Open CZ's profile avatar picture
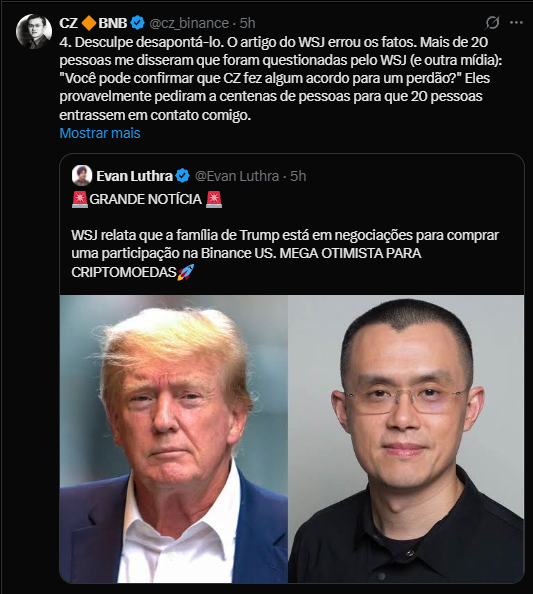The width and height of the screenshot is (533, 594). tap(34, 31)
